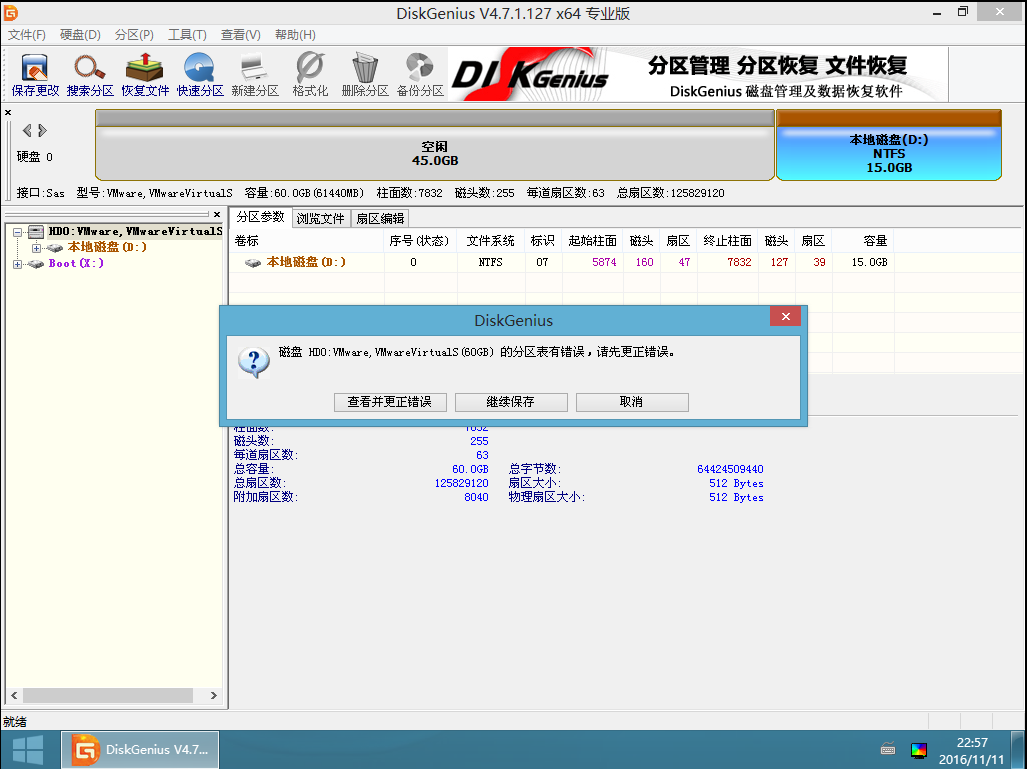The height and width of the screenshot is (769, 1027).
Task: Click the 15.0GB capacity cell
Action: (x=869, y=262)
